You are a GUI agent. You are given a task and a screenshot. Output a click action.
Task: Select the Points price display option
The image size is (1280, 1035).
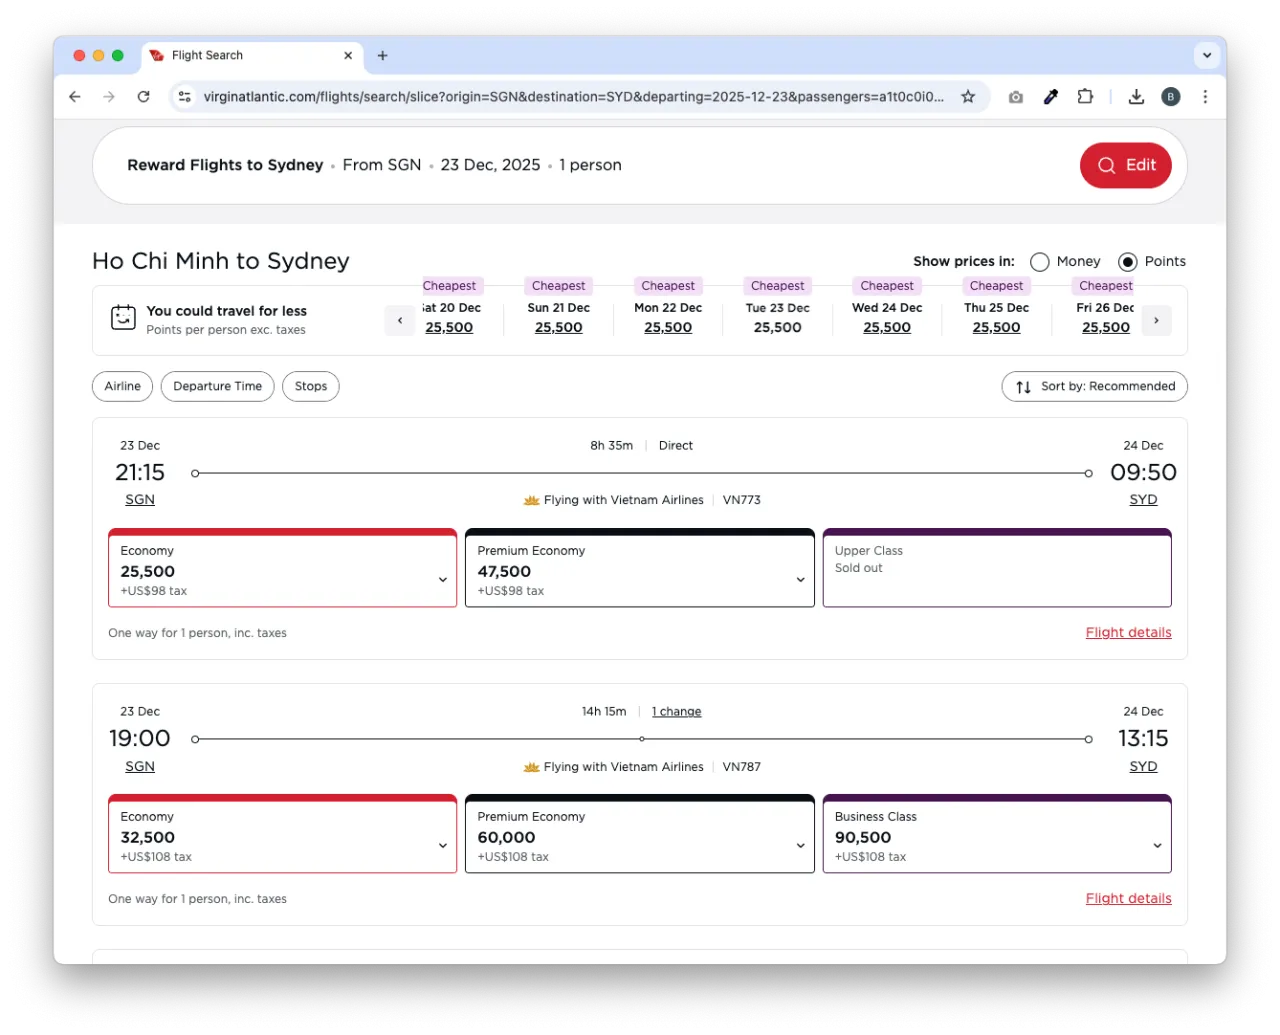click(x=1128, y=262)
